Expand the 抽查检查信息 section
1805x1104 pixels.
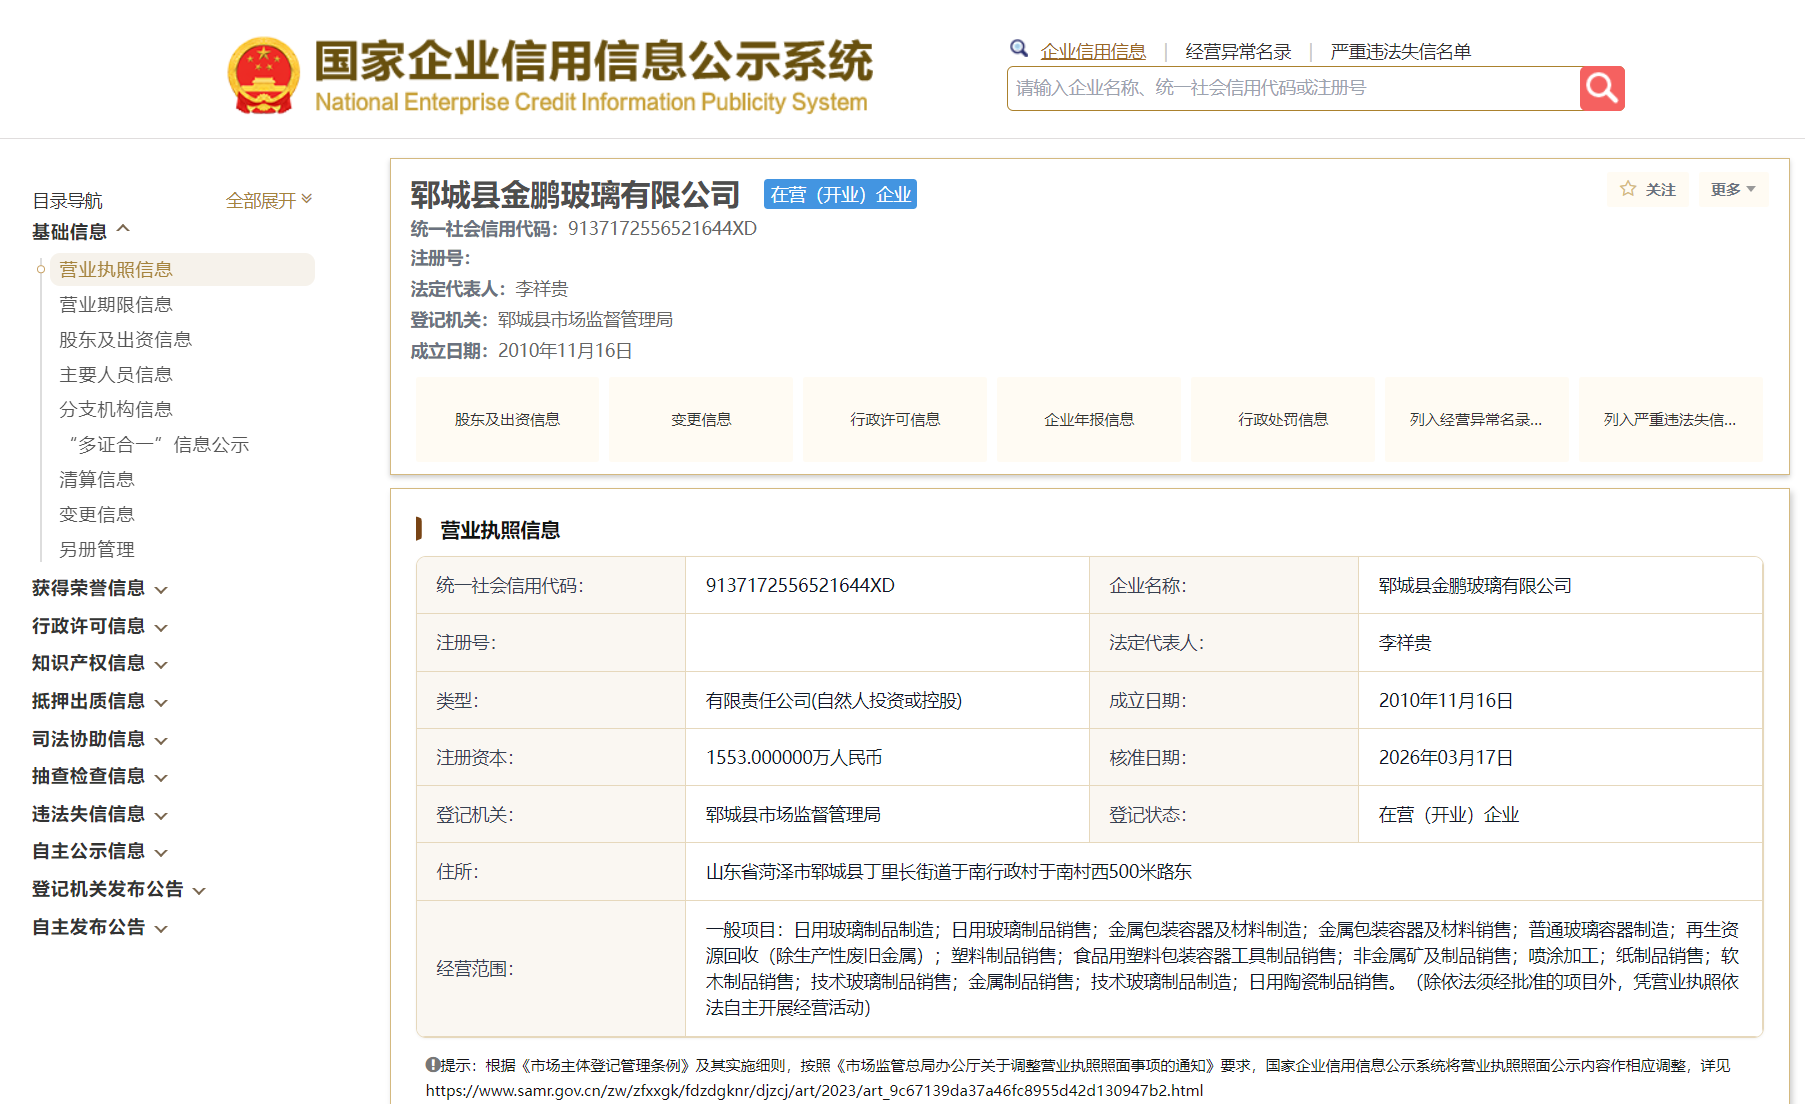point(99,776)
